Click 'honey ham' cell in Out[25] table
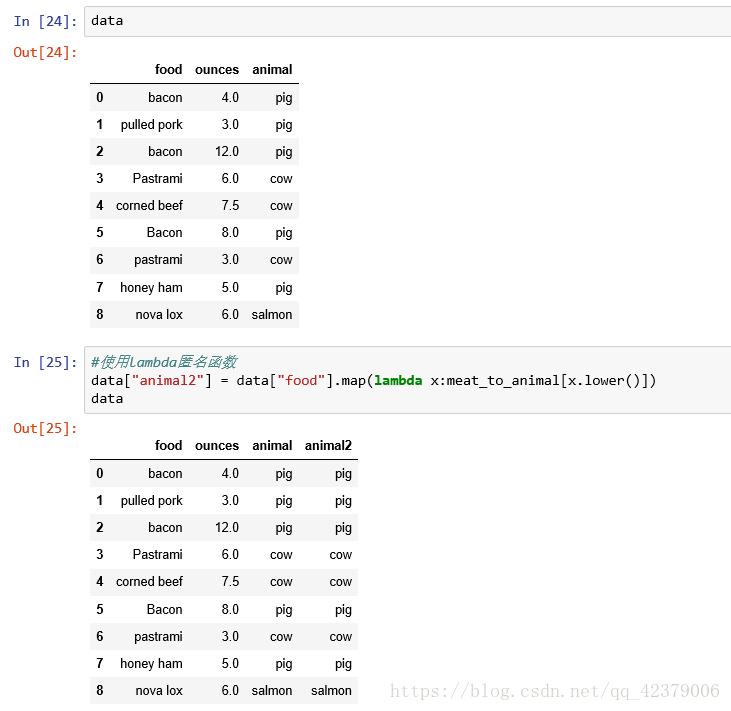 (x=151, y=664)
